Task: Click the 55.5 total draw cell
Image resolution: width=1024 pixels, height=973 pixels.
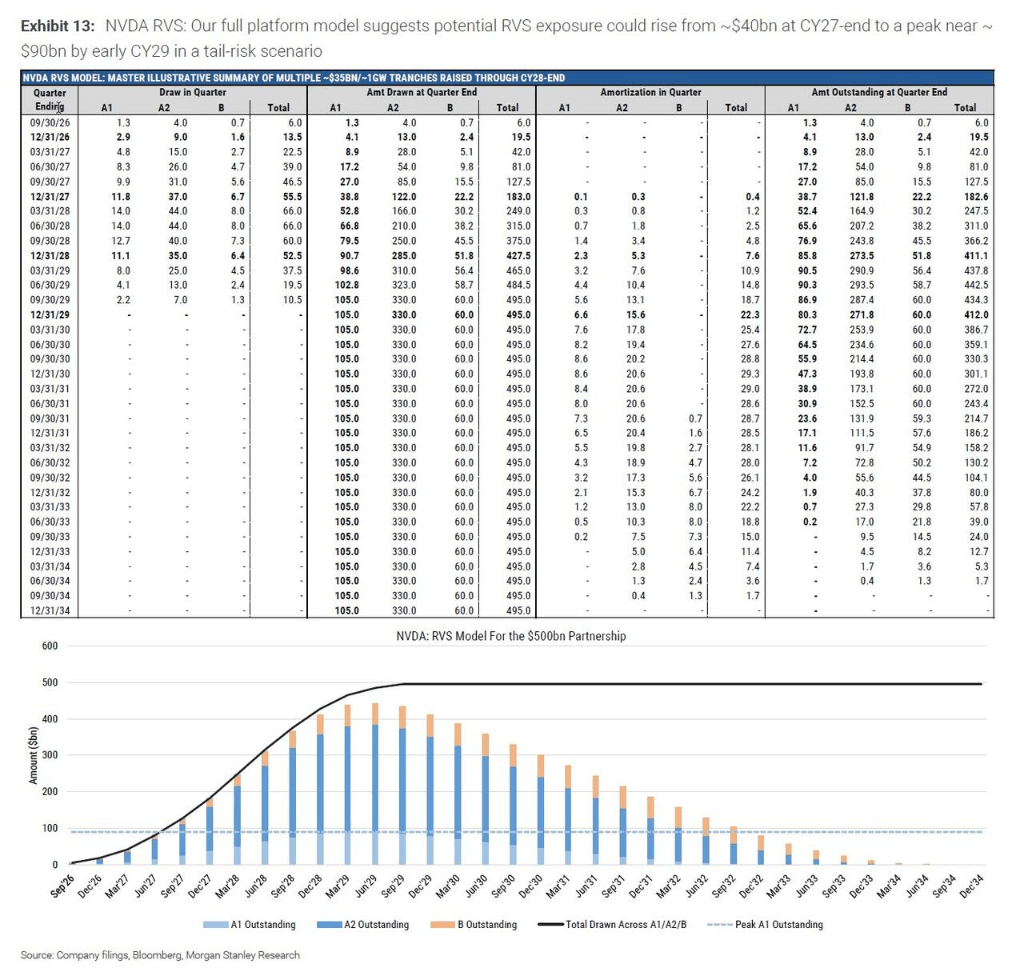Action: [x=293, y=197]
